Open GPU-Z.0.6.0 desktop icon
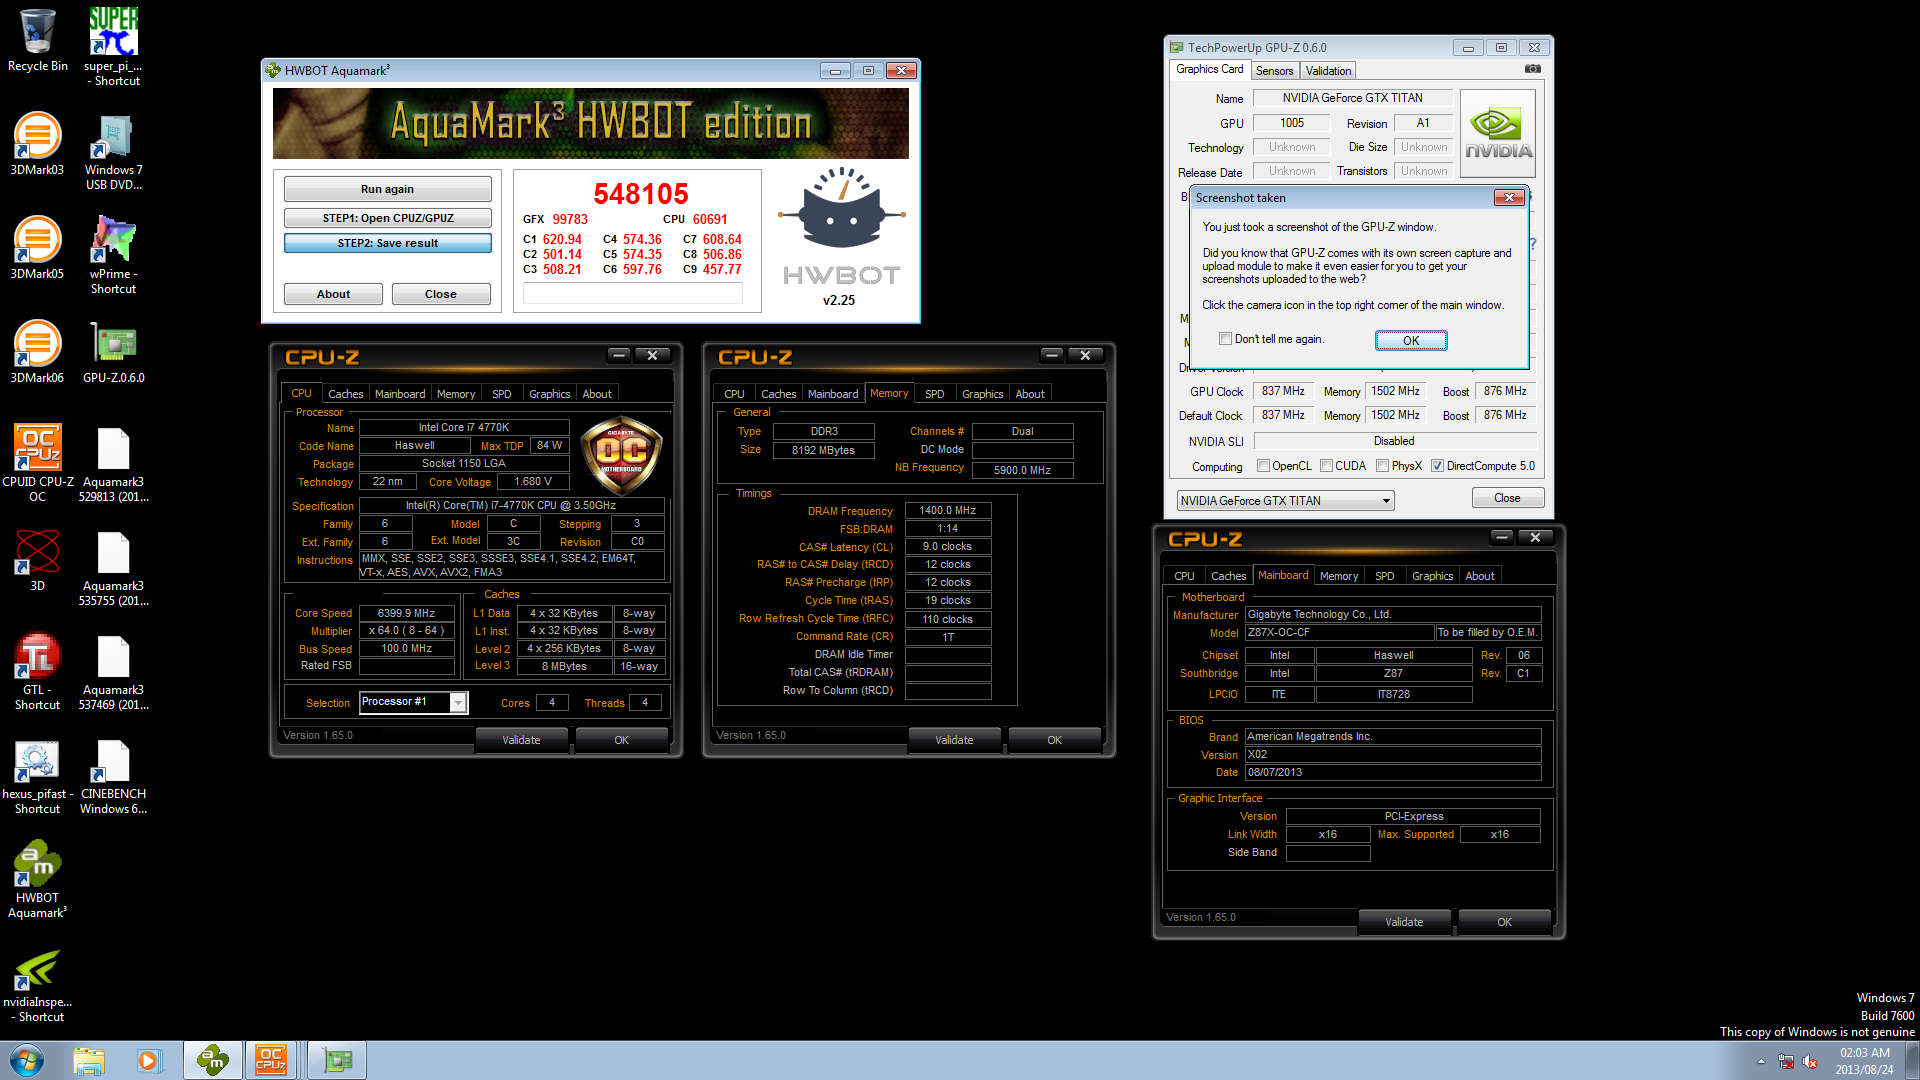1920x1080 pixels. coord(113,352)
